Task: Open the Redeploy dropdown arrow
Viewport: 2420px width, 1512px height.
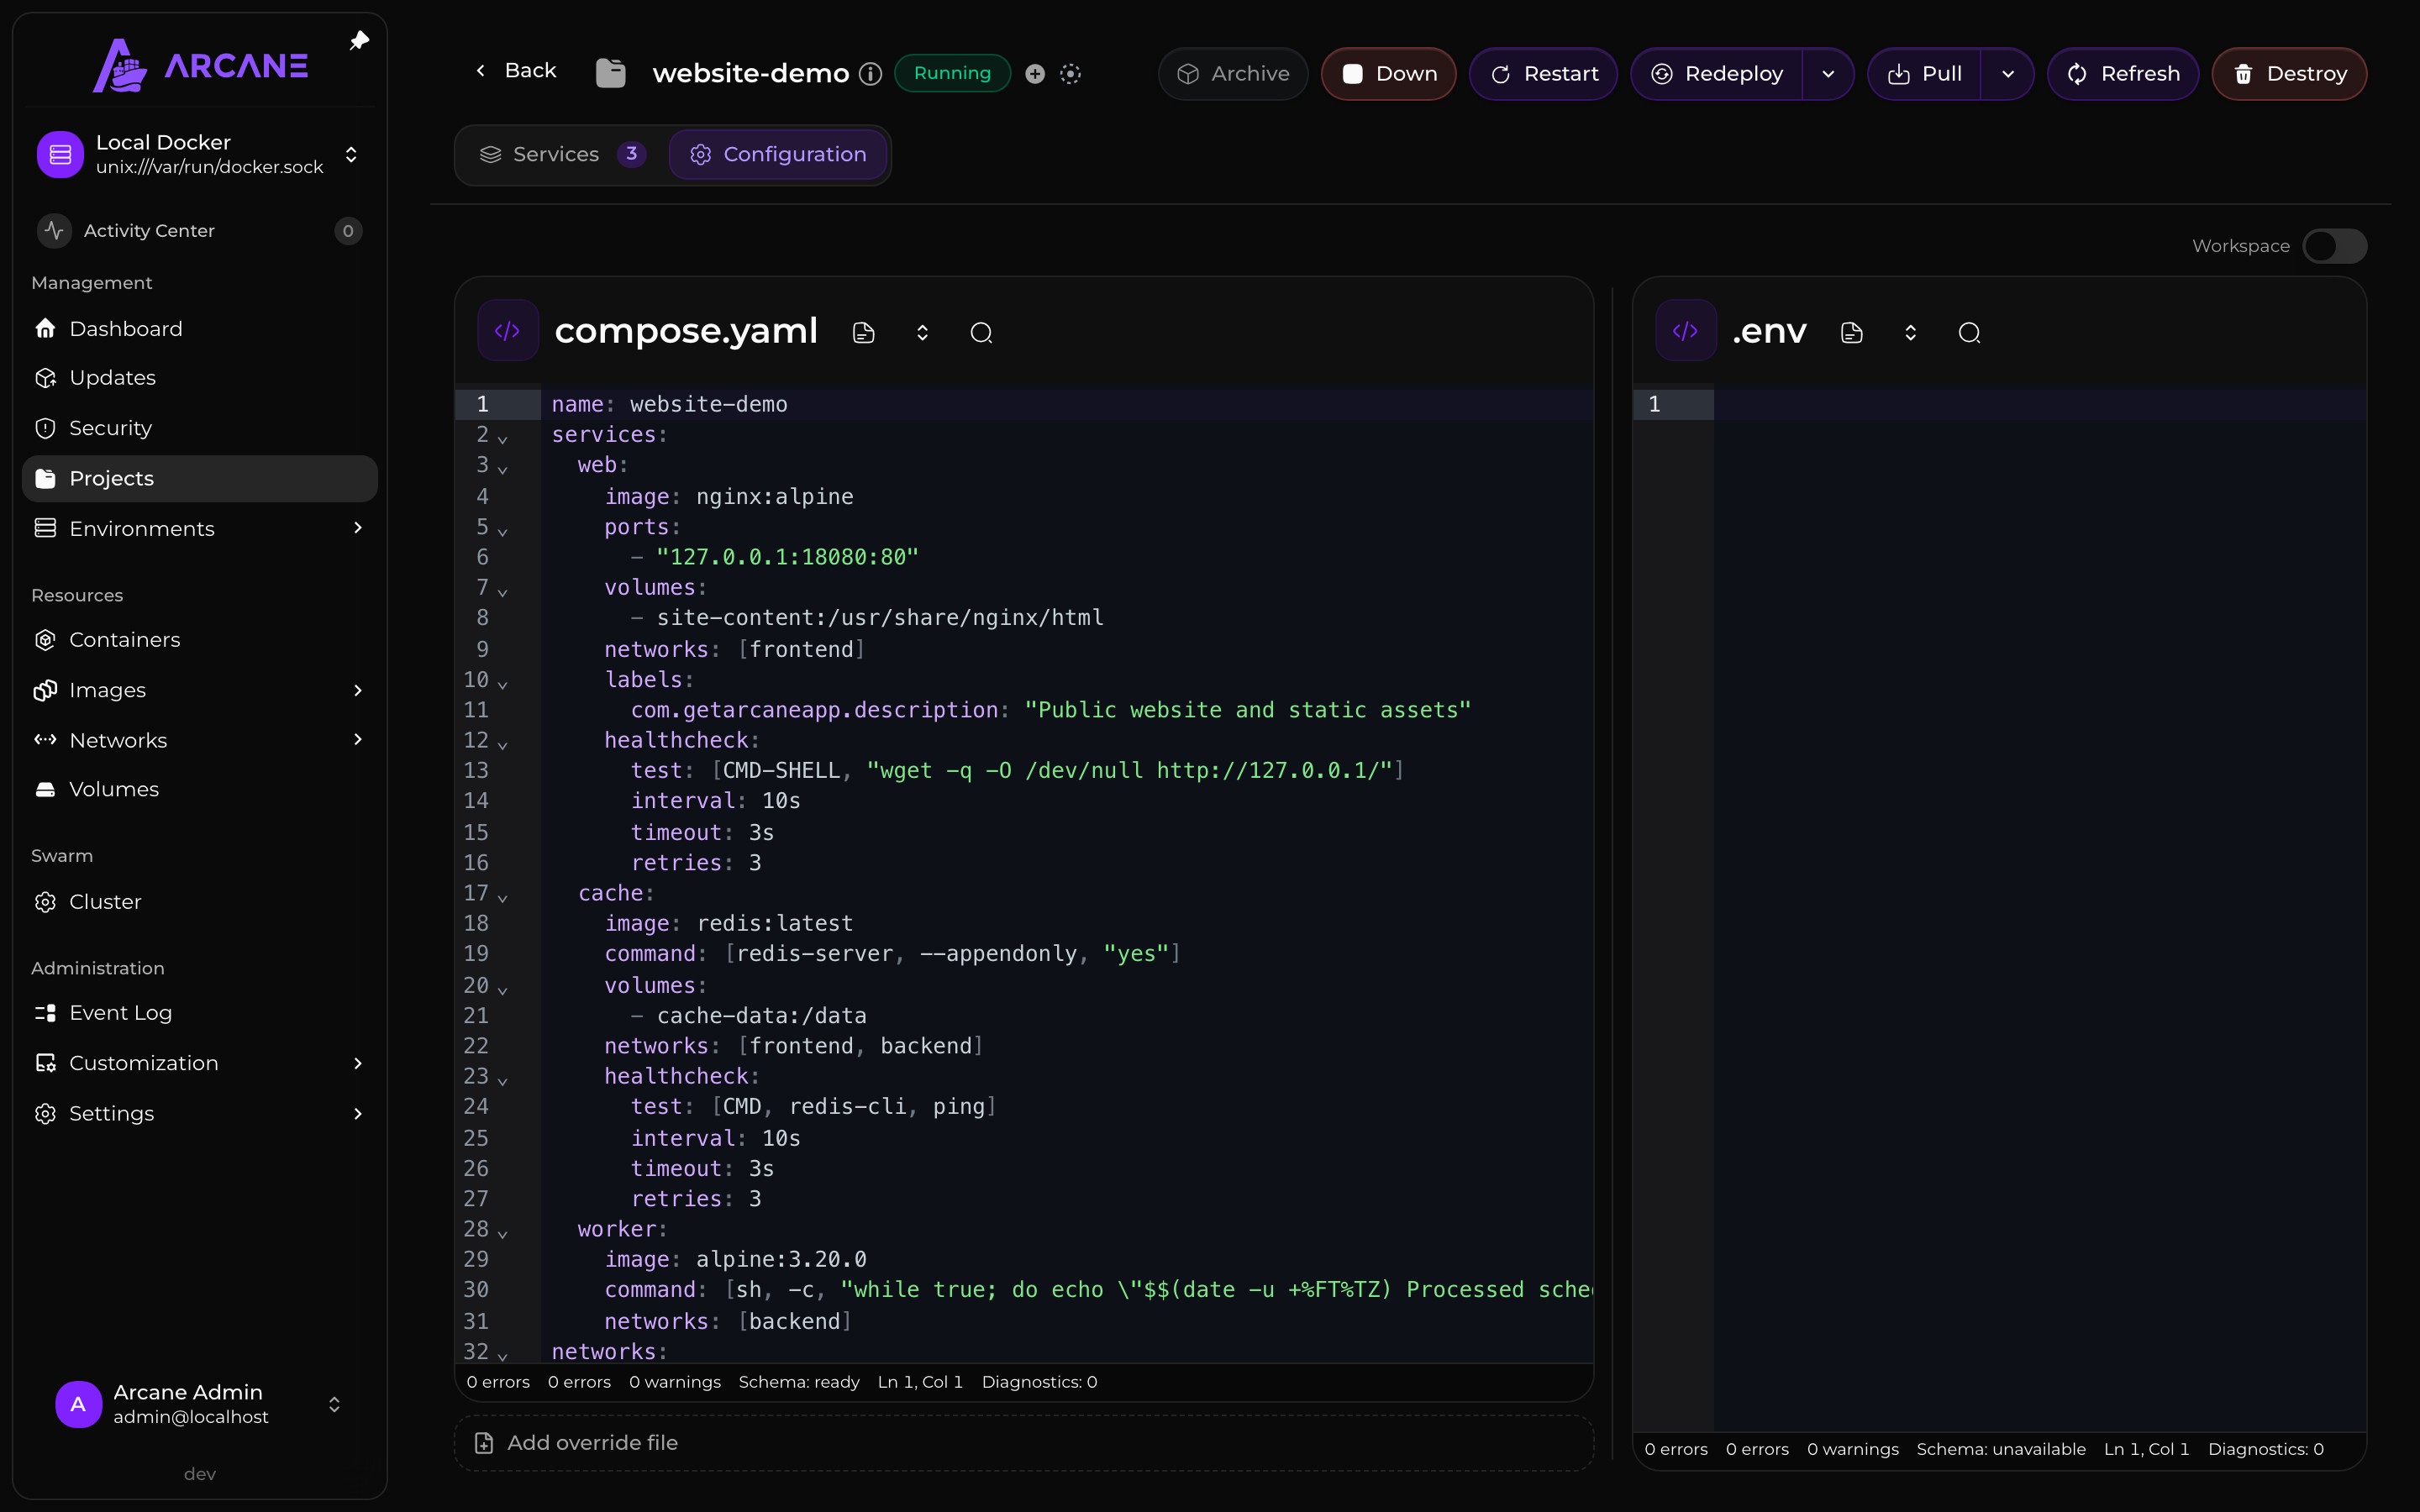Action: pos(1828,74)
